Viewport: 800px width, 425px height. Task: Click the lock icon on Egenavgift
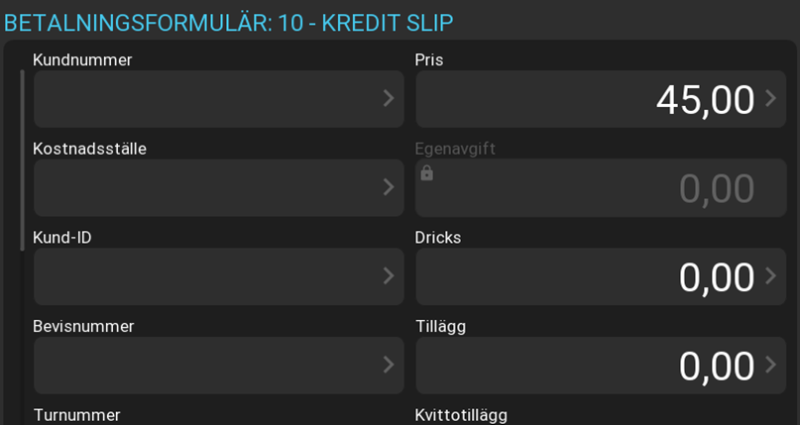point(427,173)
